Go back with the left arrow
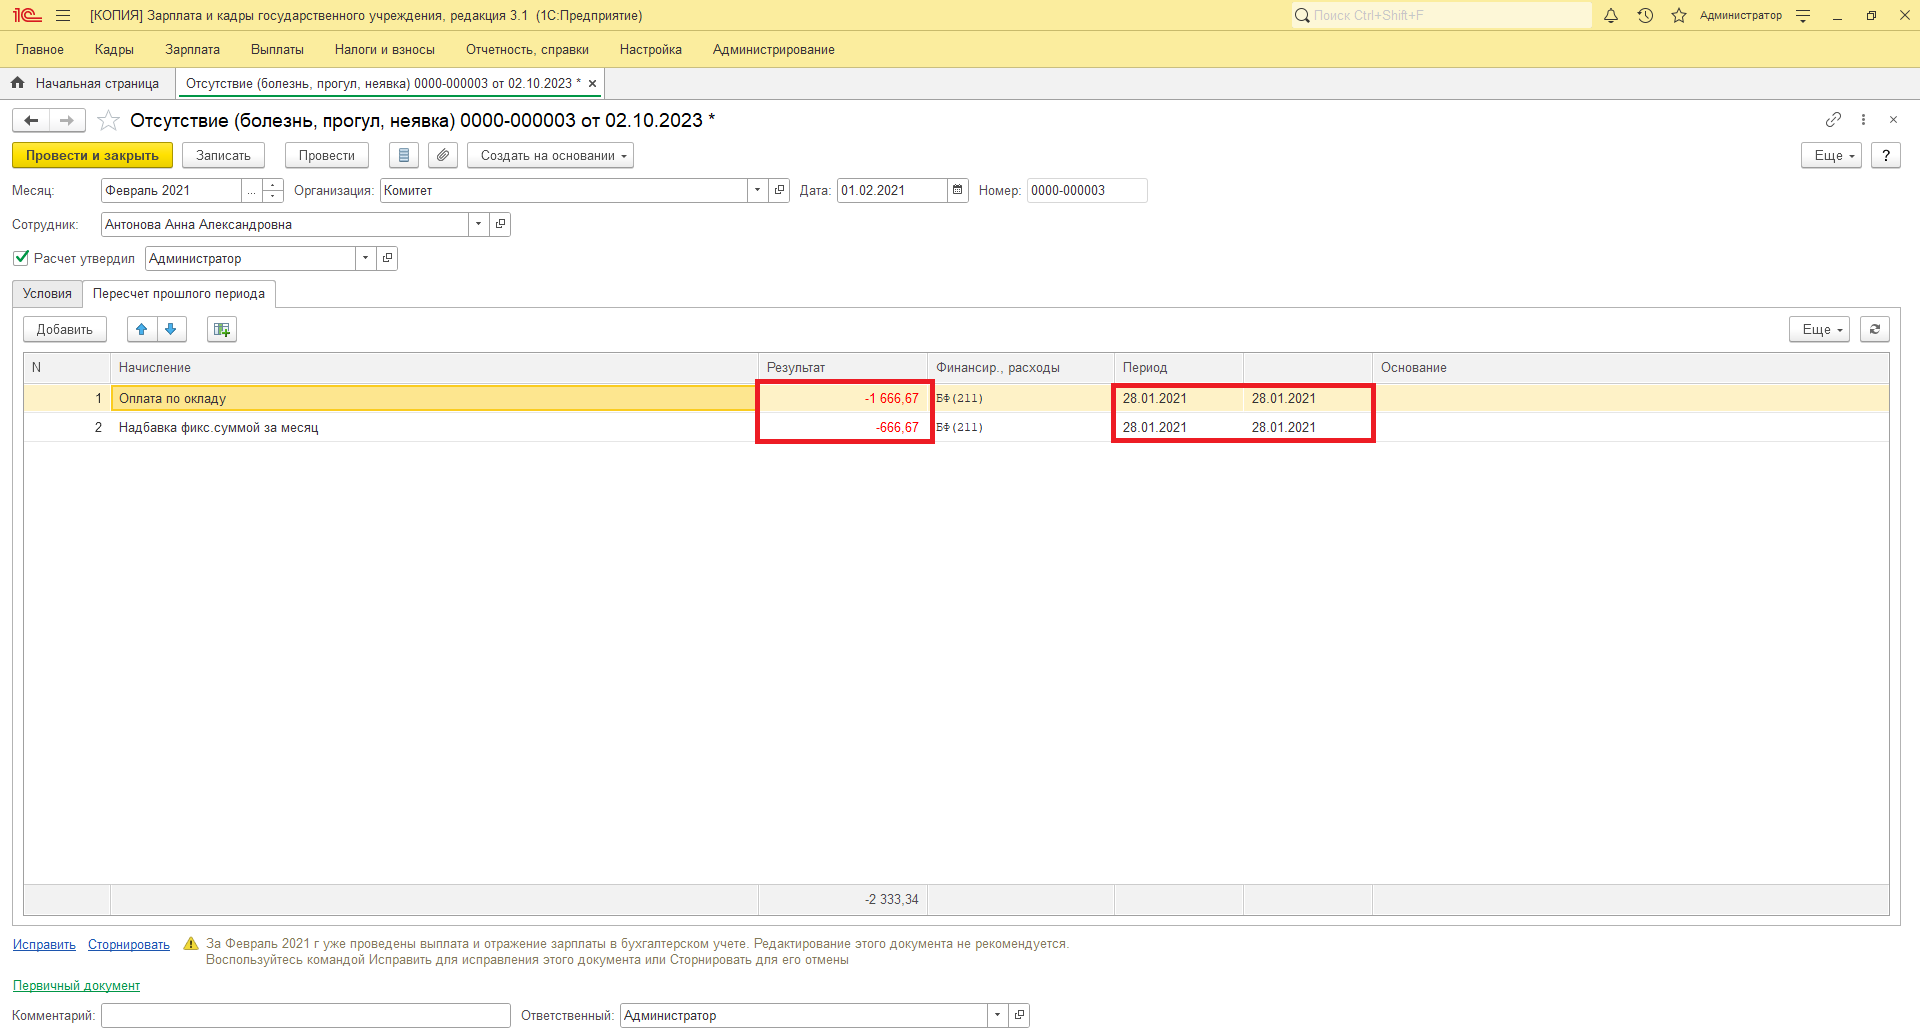Image resolution: width=1920 pixels, height=1034 pixels. (x=31, y=121)
